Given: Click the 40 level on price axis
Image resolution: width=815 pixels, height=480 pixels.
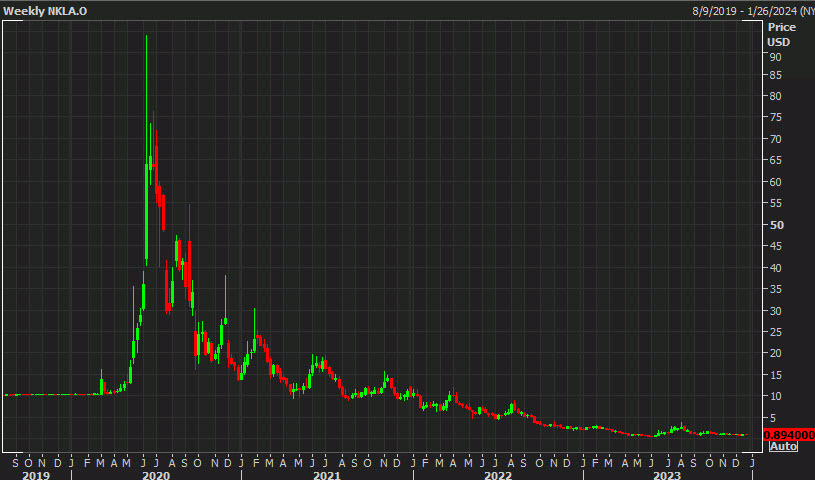Looking at the screenshot, I should coord(775,268).
